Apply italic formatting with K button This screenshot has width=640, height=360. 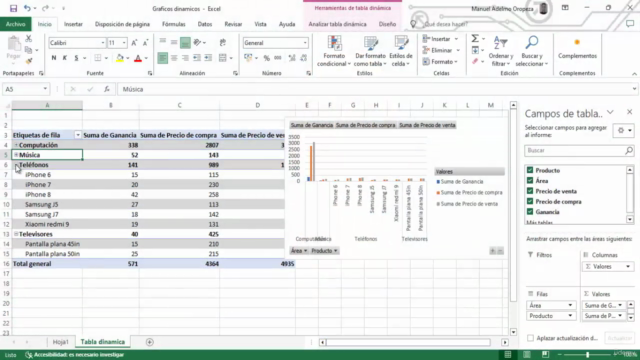[x=64, y=58]
